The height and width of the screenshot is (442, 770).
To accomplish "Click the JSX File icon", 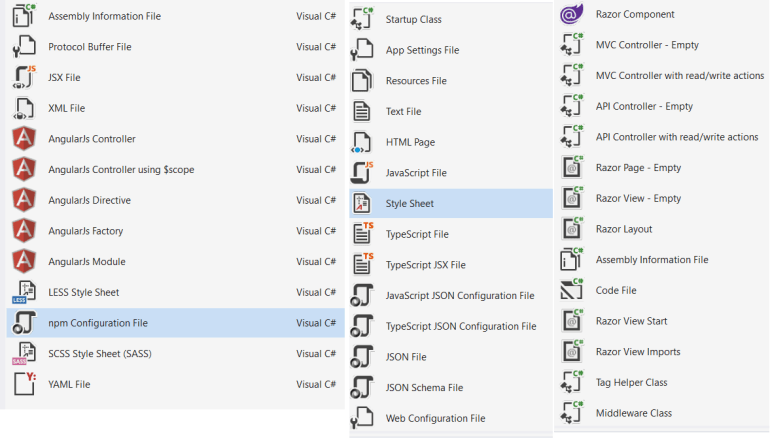I will click(25, 77).
